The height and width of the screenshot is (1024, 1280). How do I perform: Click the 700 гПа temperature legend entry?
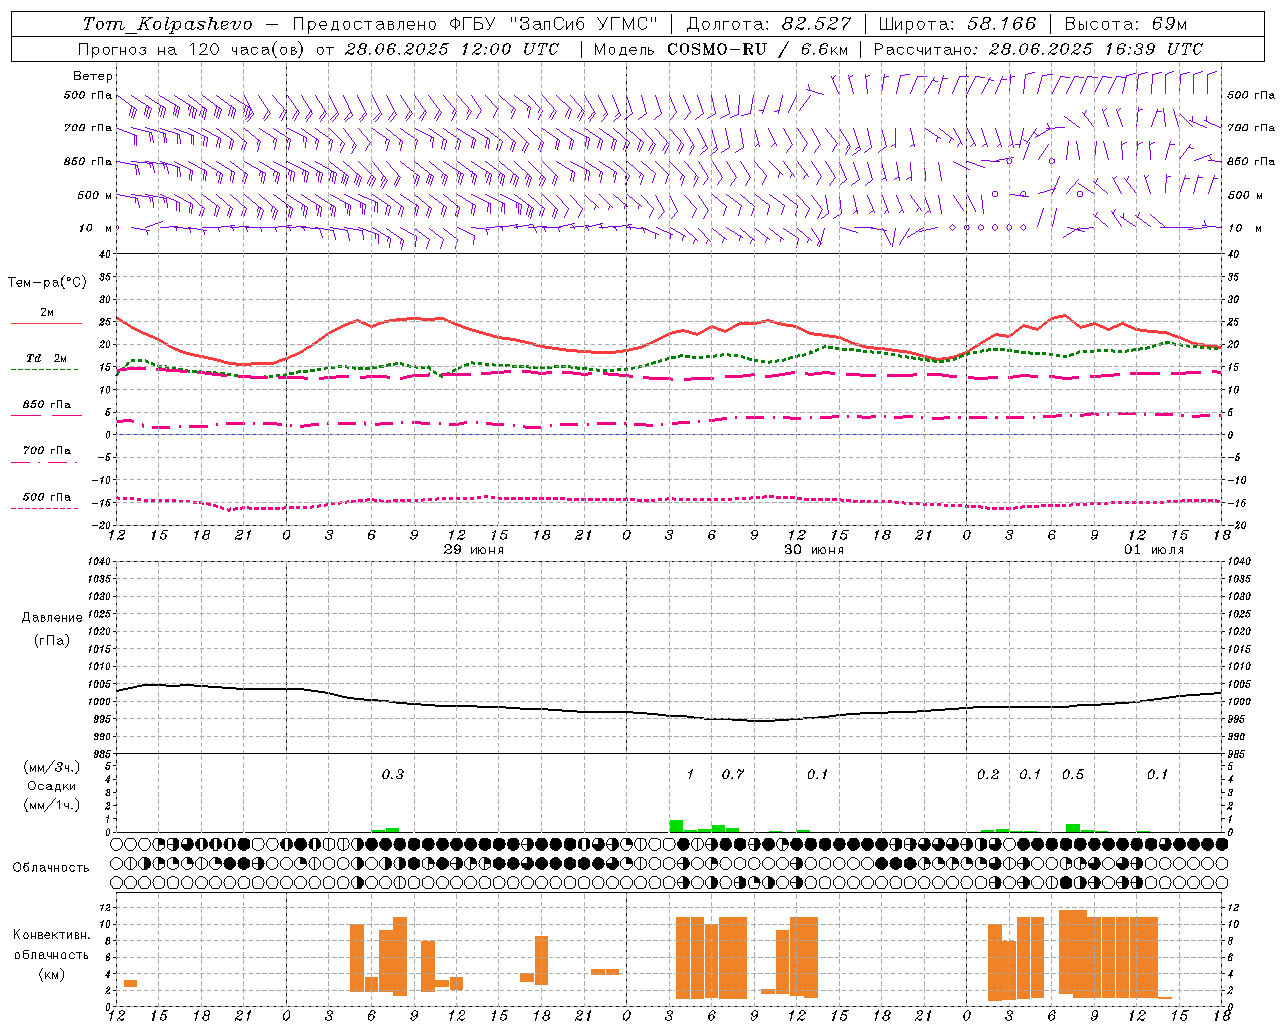tap(46, 455)
